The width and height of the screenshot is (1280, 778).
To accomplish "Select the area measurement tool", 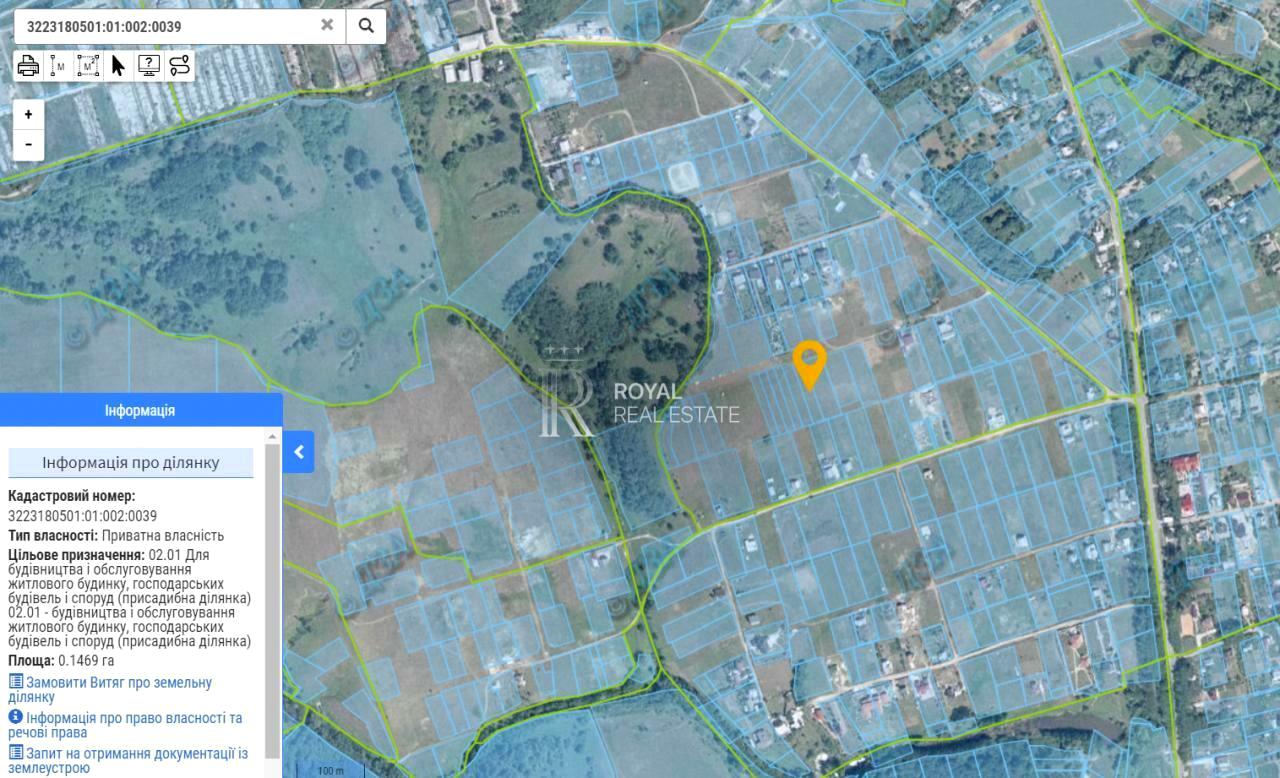I will 89,66.
